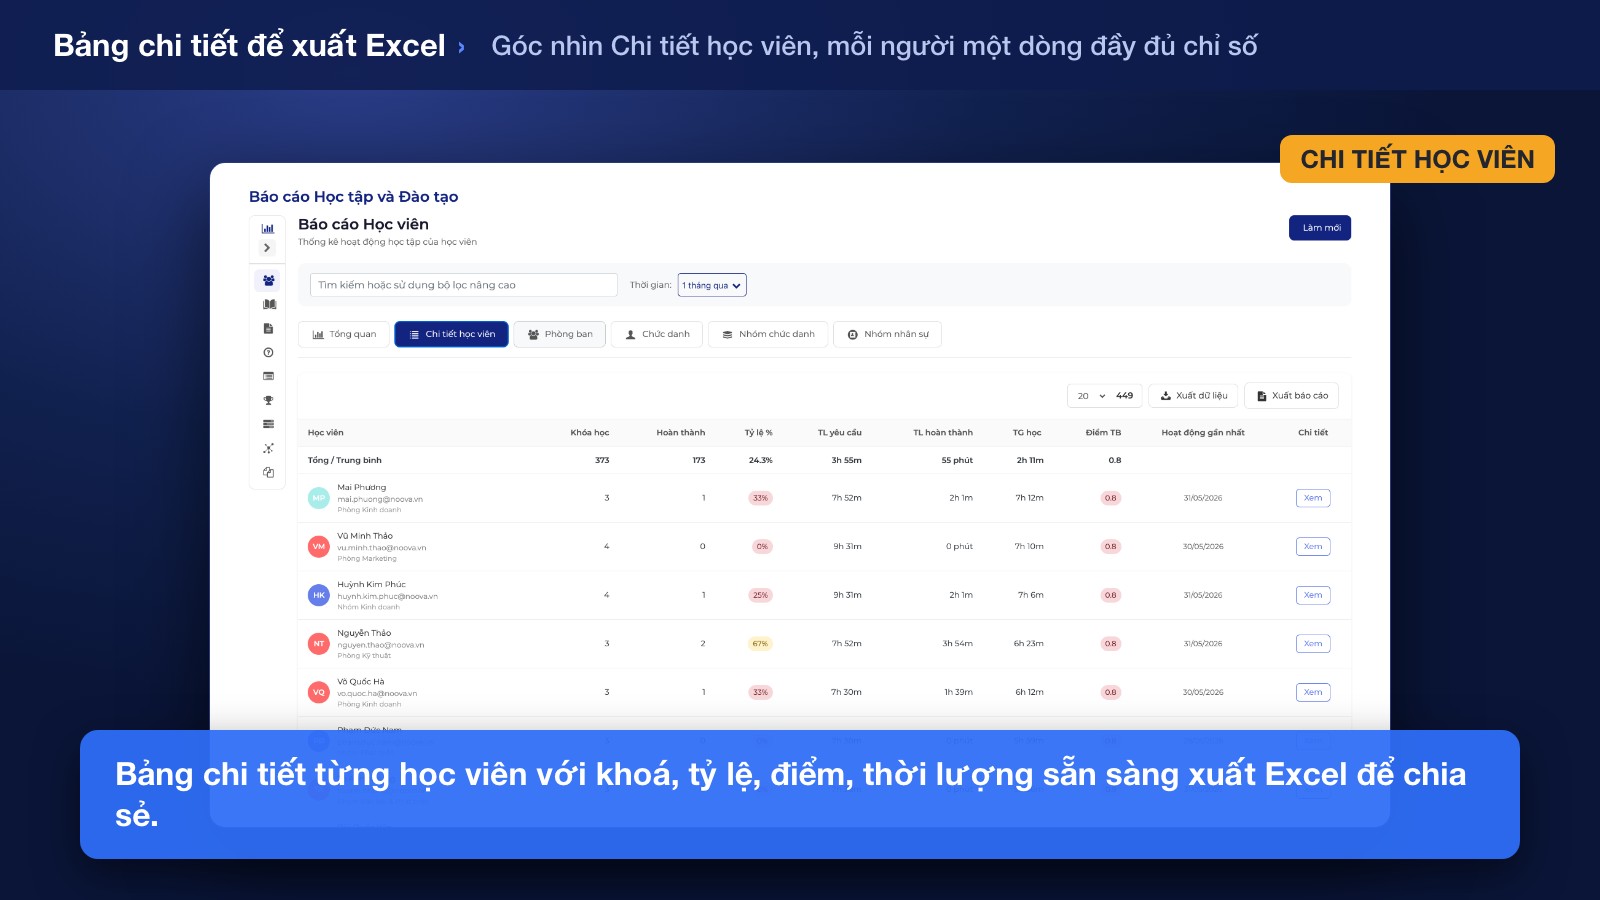
Task: Click the Tỷ lệ % column header
Action: click(x=759, y=433)
